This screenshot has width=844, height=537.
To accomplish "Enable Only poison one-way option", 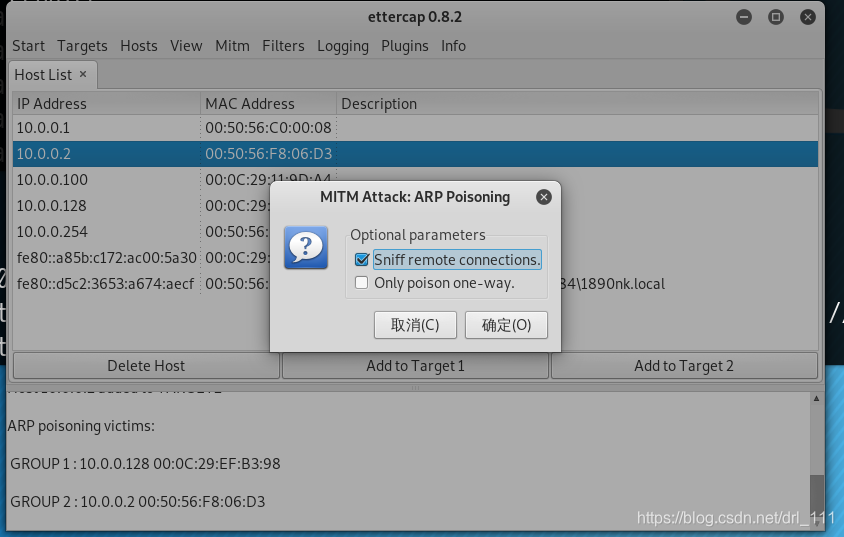I will pos(362,283).
